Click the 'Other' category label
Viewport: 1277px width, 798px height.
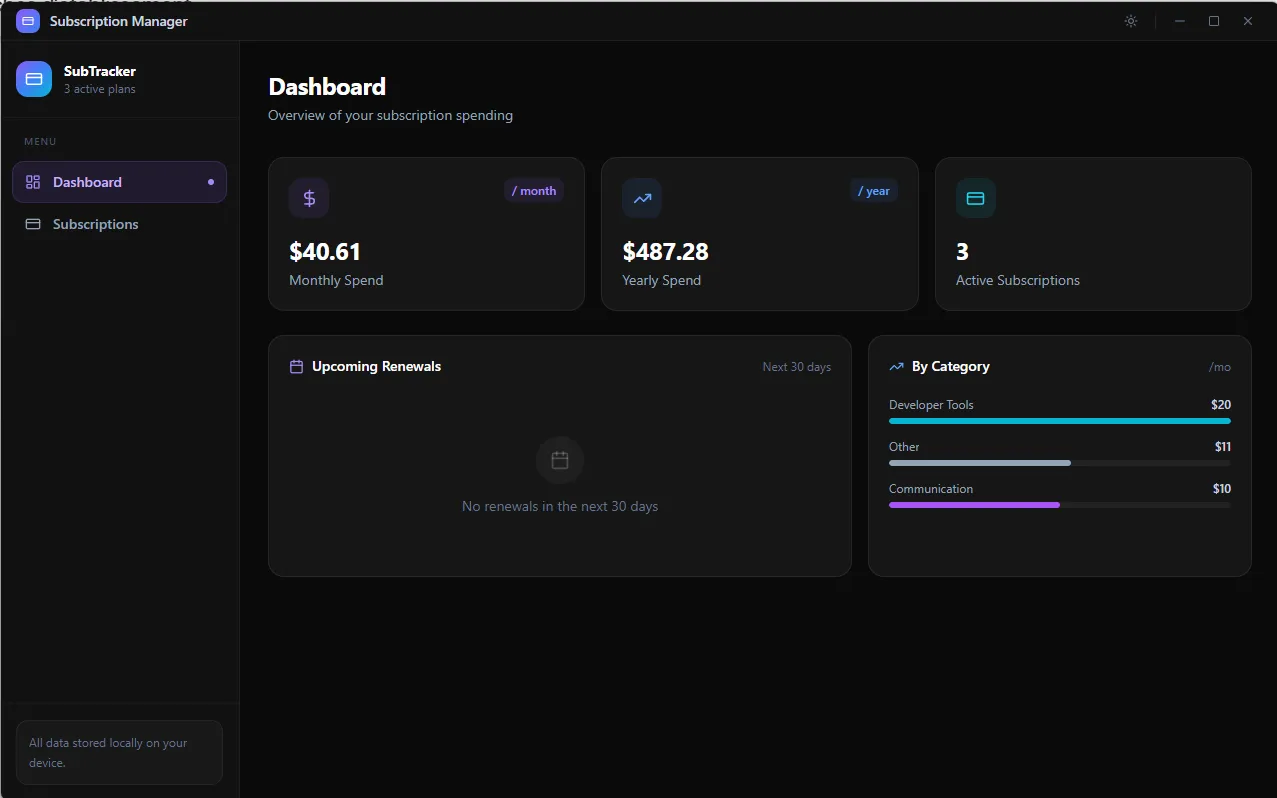click(x=904, y=447)
